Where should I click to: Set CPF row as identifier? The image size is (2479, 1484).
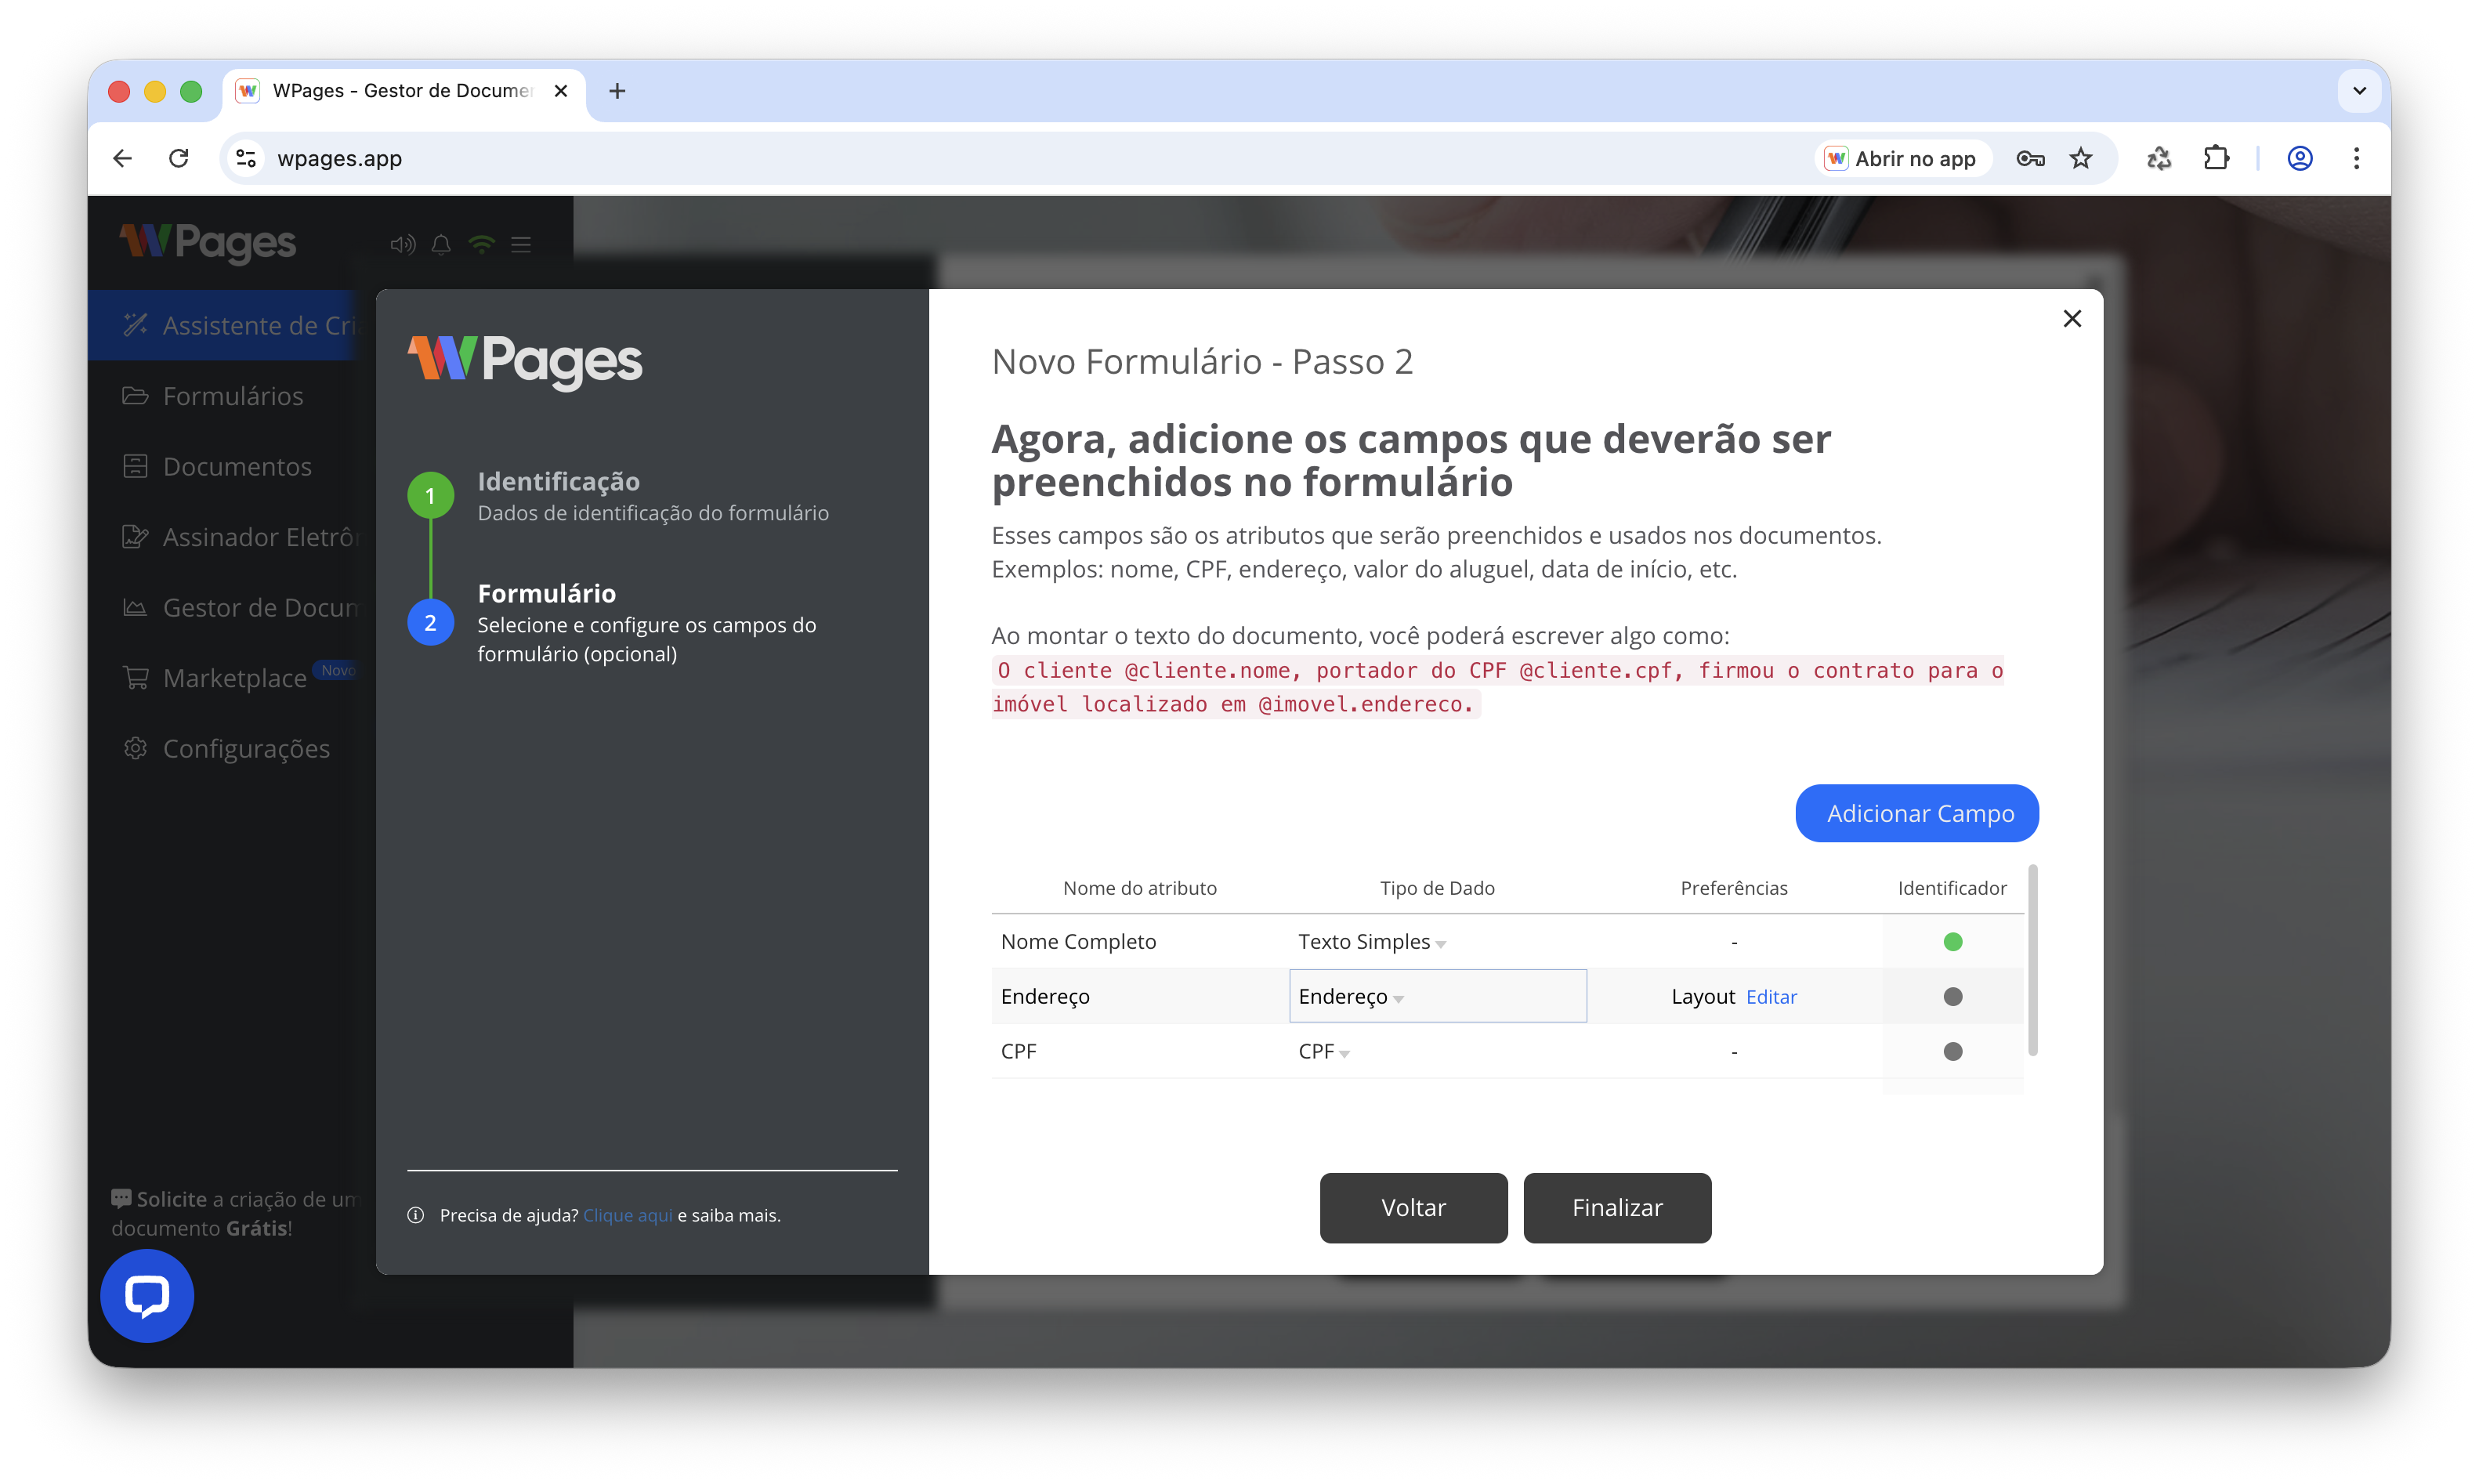[x=1952, y=1051]
